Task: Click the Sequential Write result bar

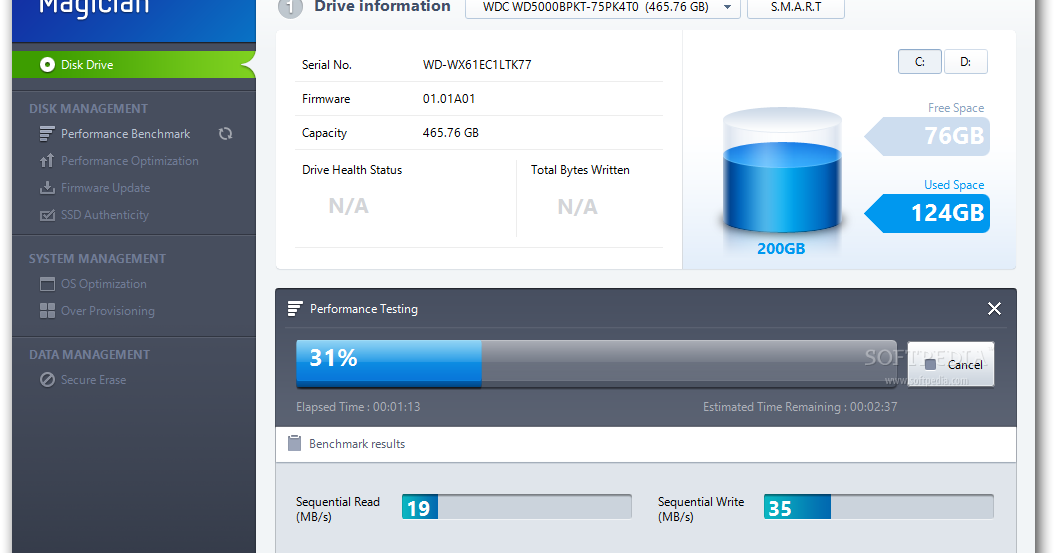Action: pyautogui.click(x=879, y=507)
